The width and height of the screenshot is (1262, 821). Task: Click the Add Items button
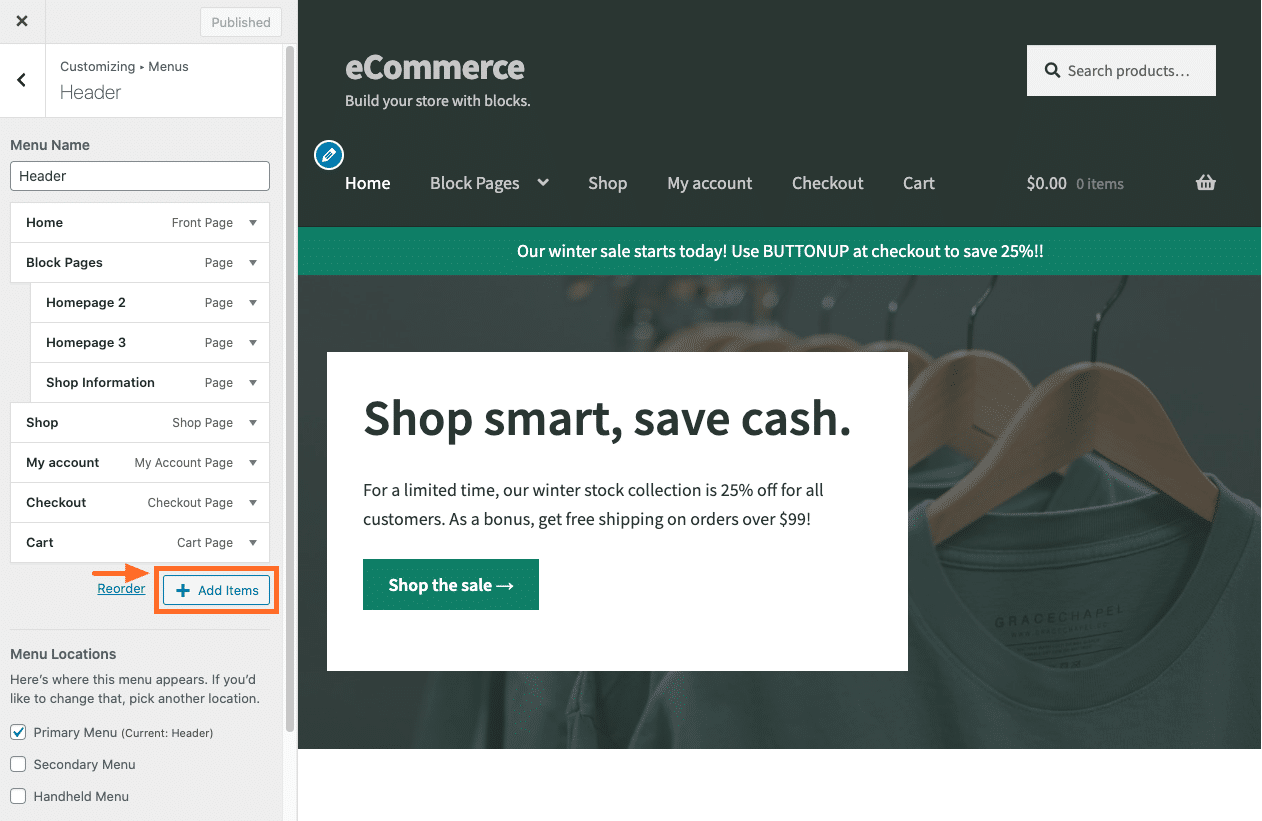(217, 590)
